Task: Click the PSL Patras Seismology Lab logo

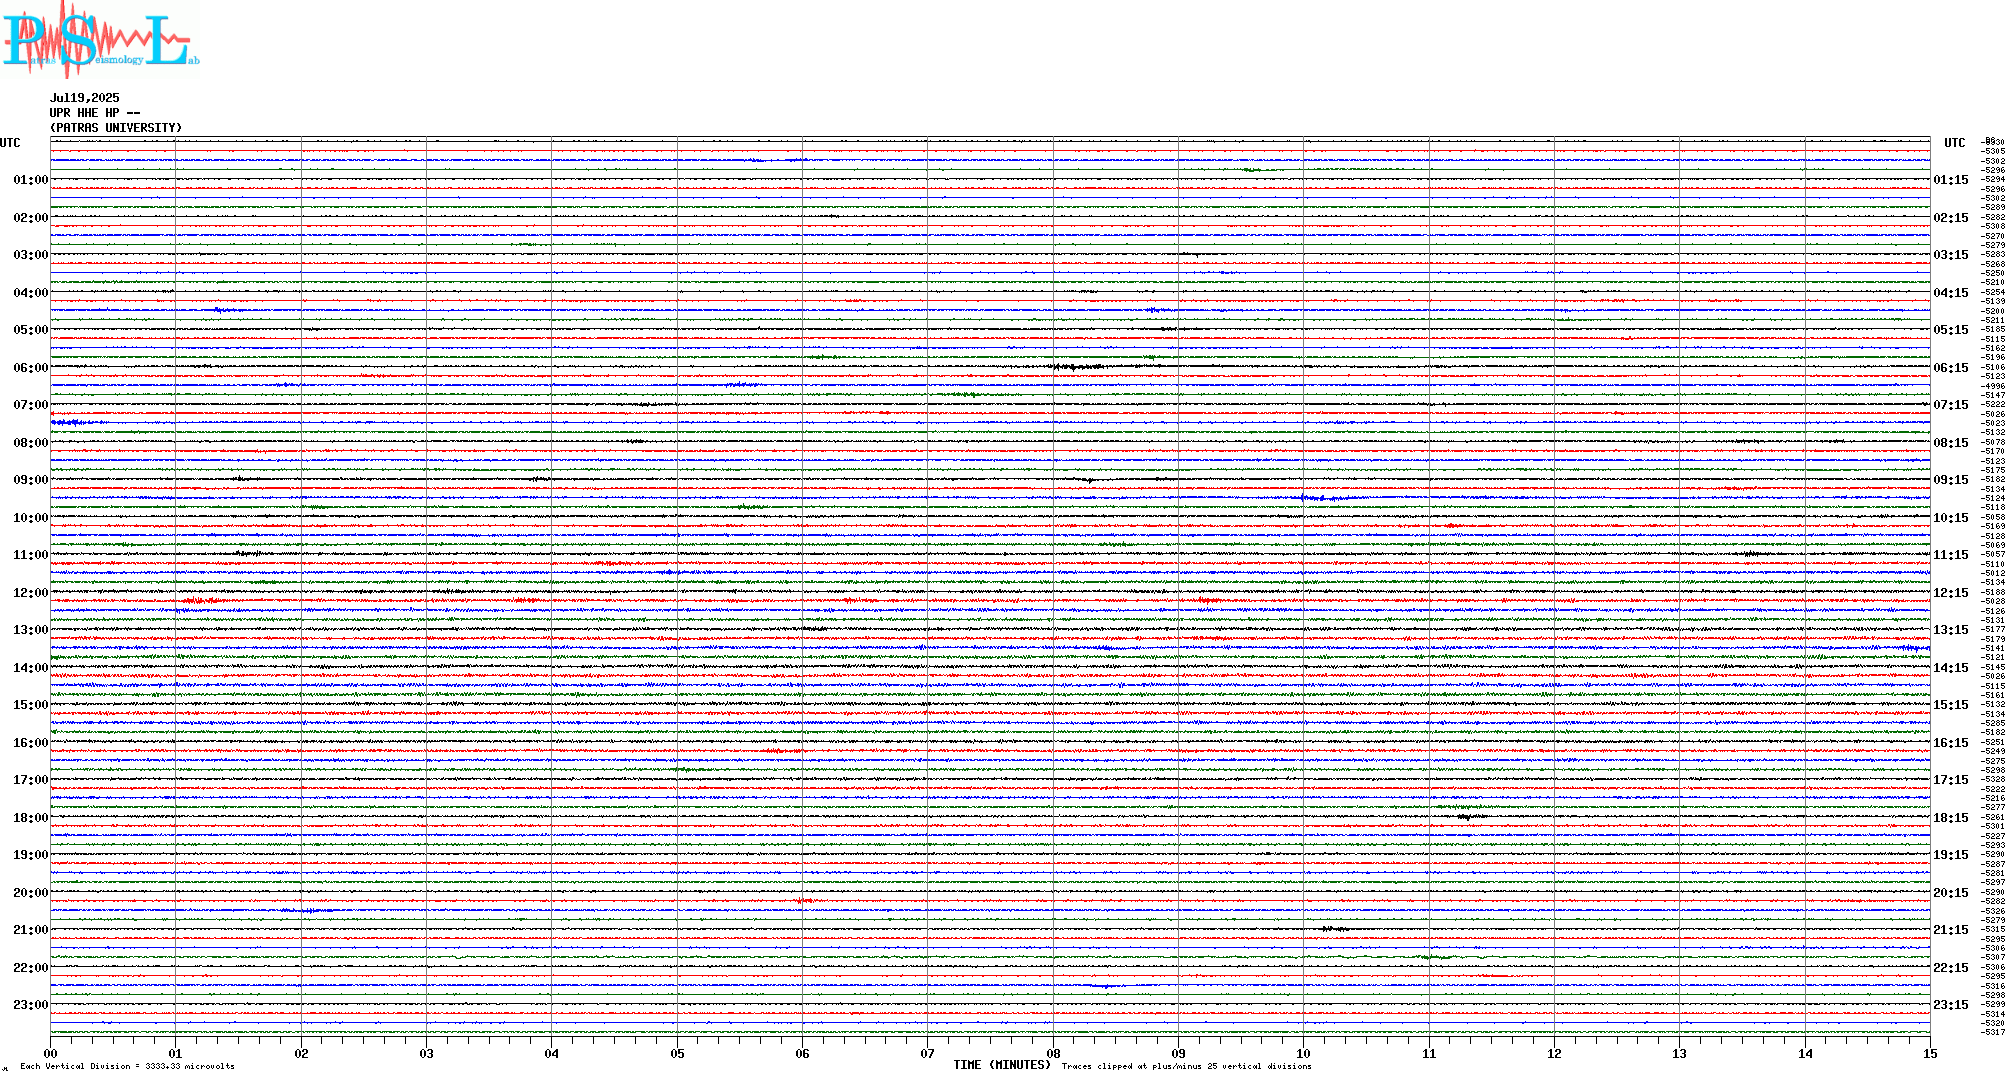Action: coord(100,40)
